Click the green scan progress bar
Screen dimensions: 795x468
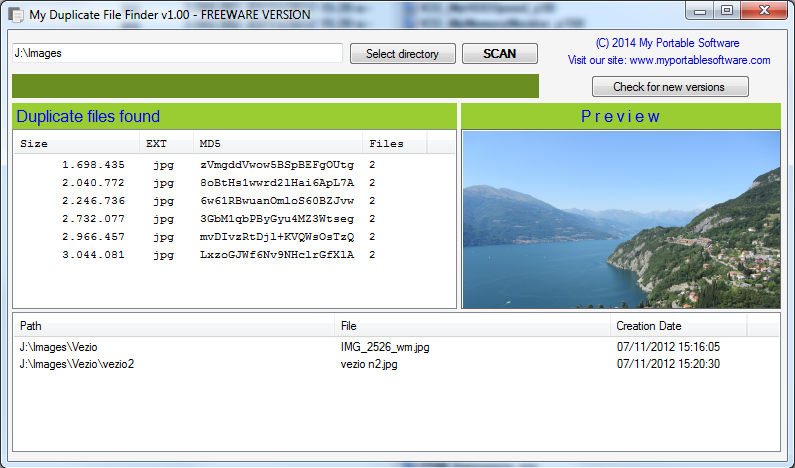click(275, 86)
